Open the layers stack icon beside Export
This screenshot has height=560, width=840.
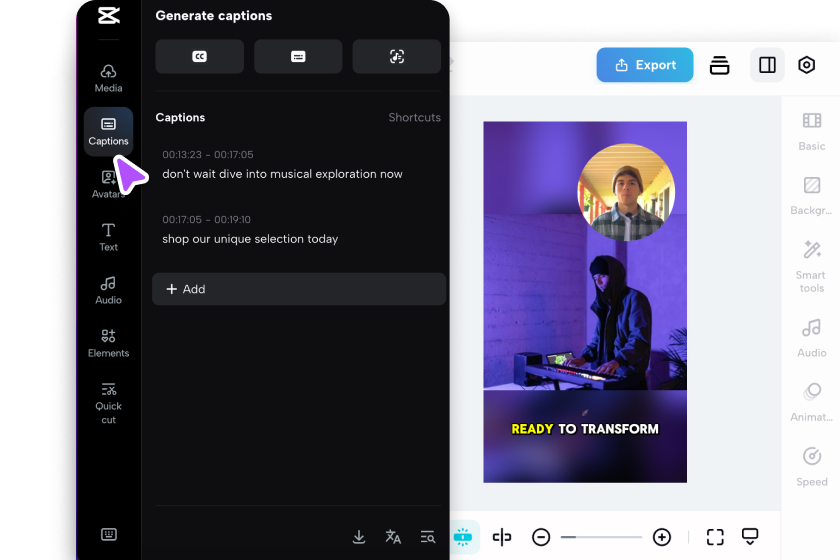pyautogui.click(x=719, y=65)
